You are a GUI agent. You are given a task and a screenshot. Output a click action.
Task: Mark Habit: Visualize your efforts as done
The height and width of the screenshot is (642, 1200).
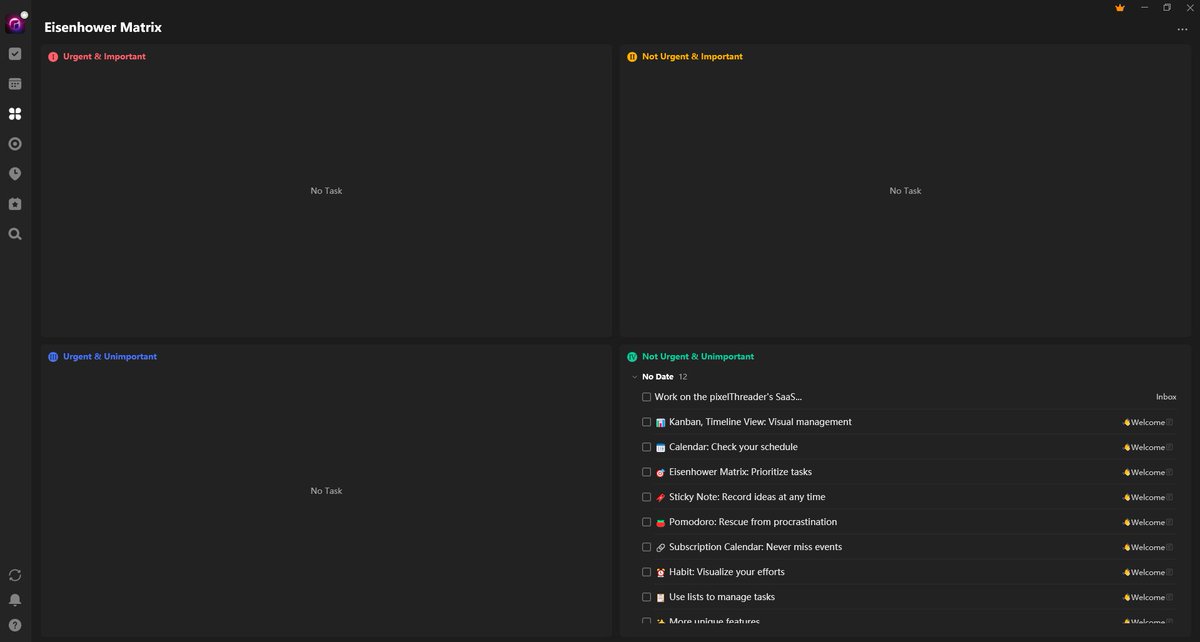click(x=646, y=571)
